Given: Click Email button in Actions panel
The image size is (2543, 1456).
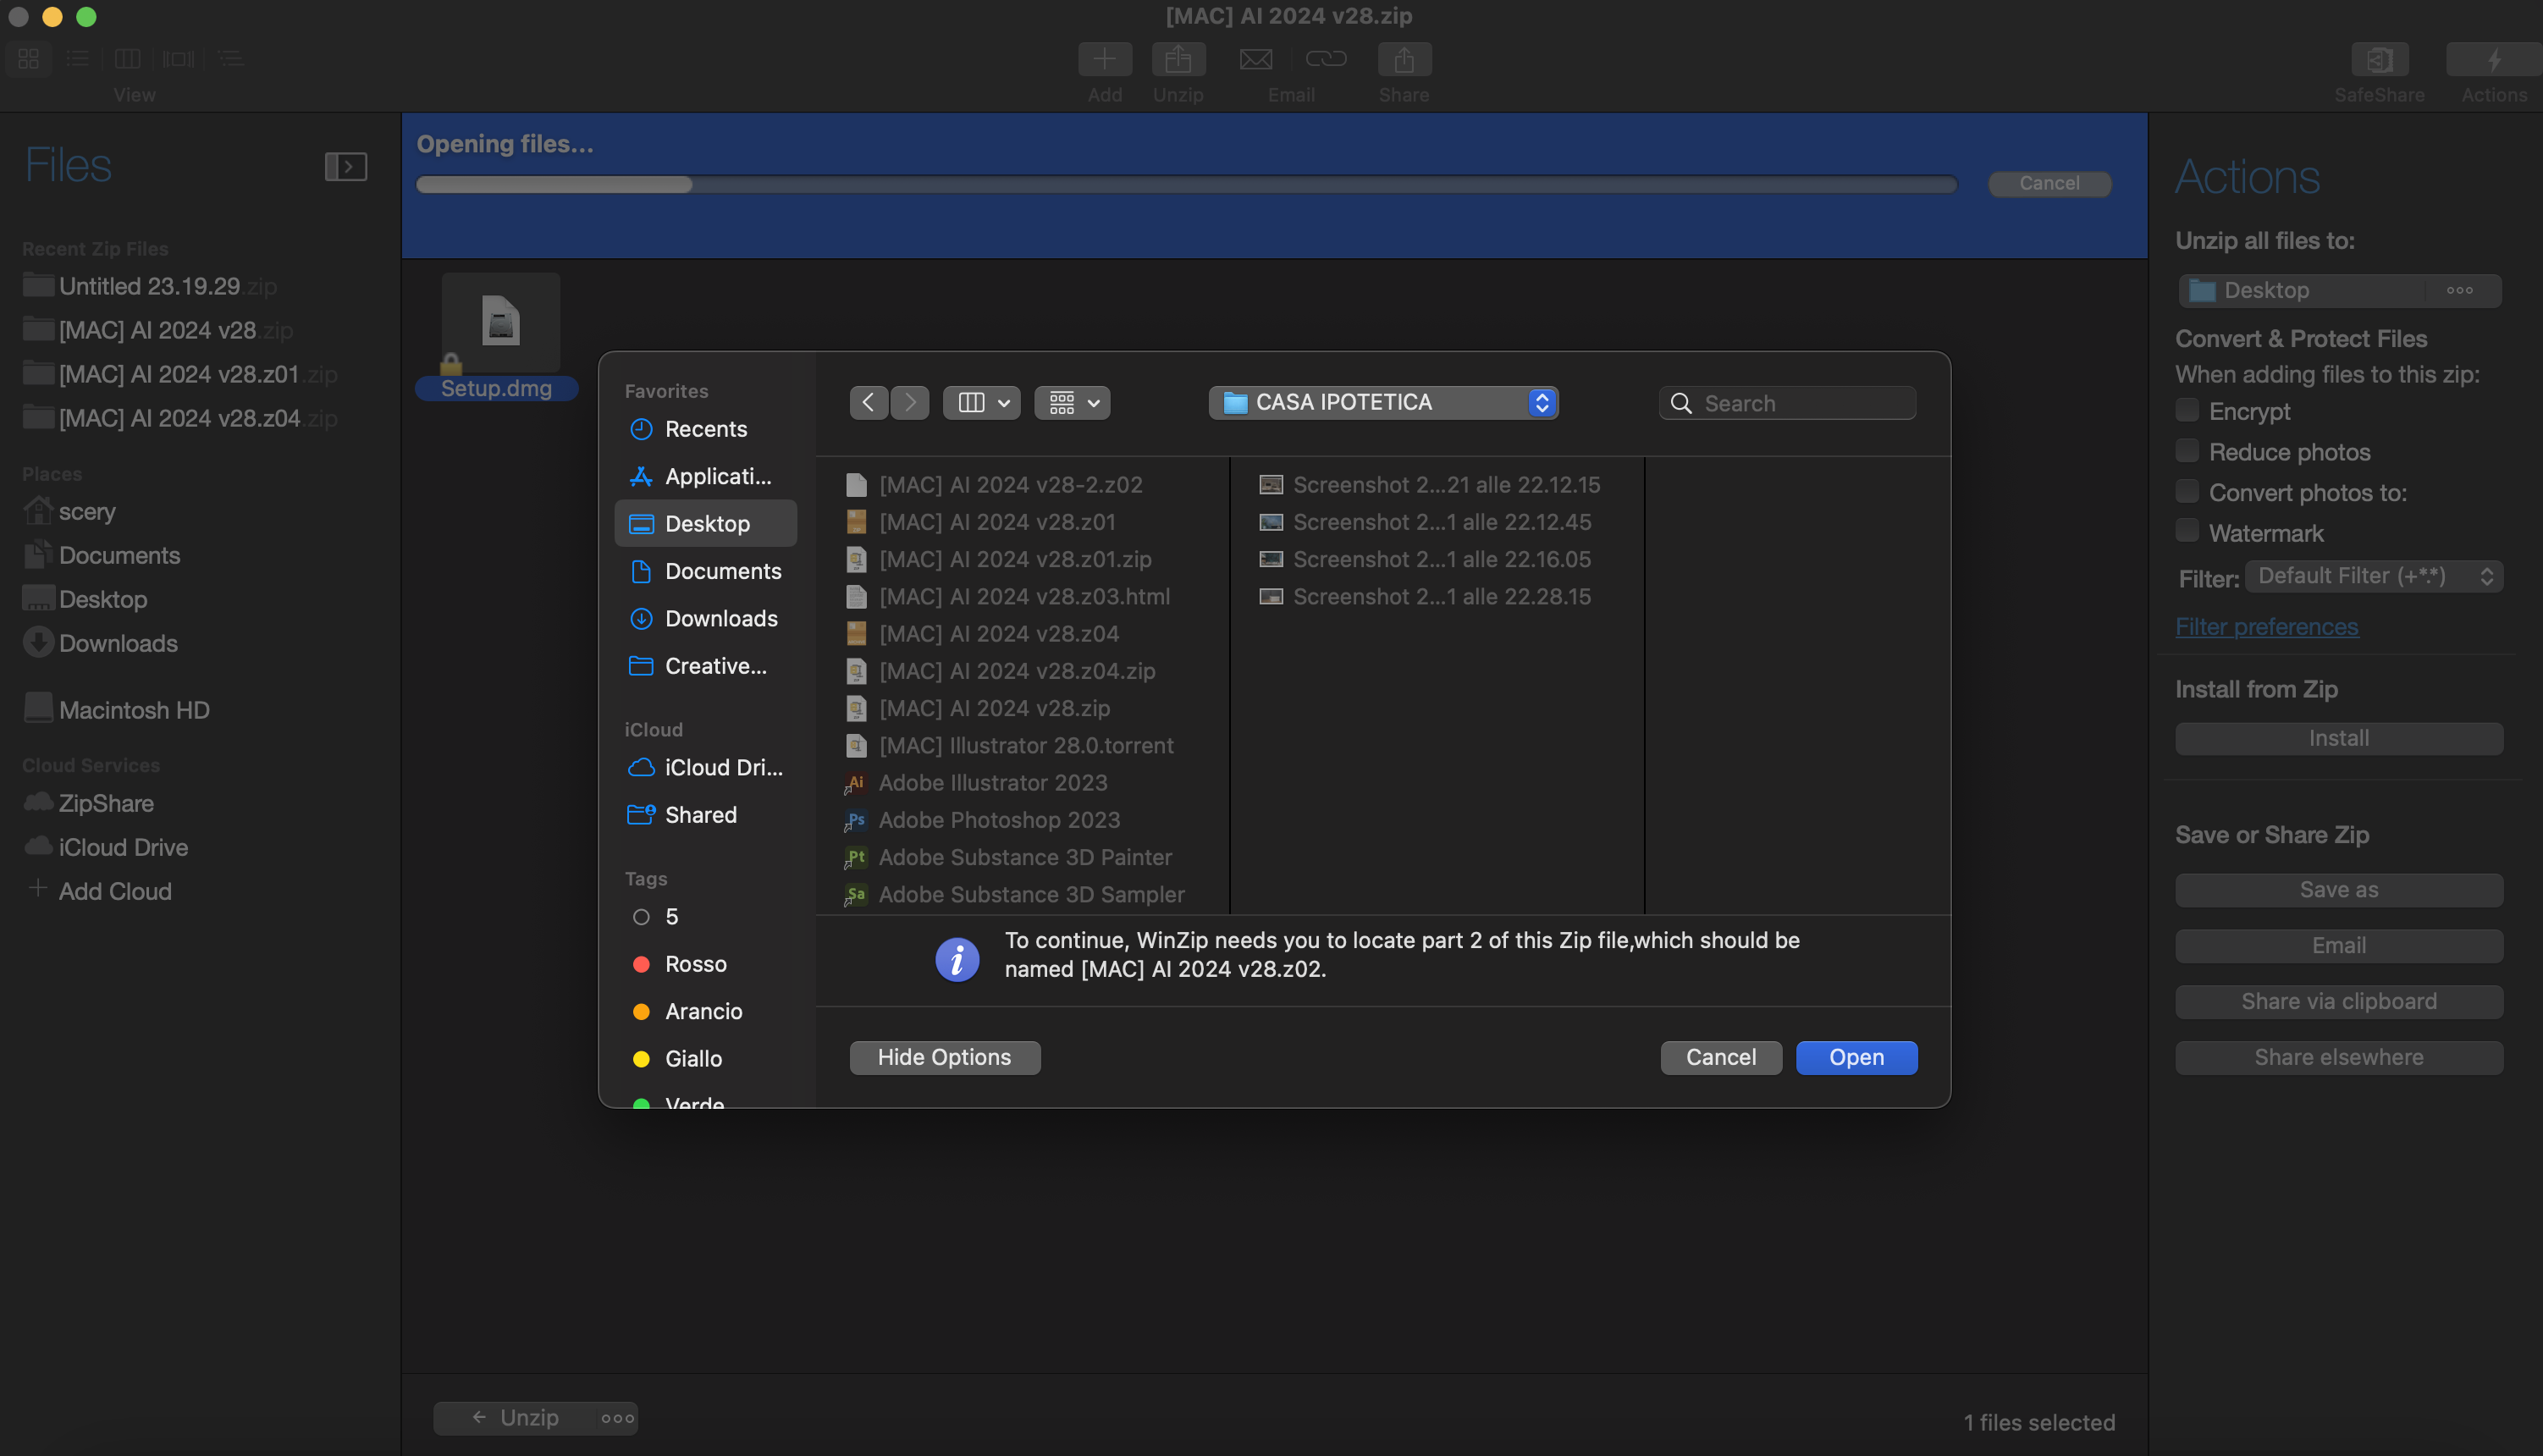Looking at the screenshot, I should click(x=2338, y=946).
